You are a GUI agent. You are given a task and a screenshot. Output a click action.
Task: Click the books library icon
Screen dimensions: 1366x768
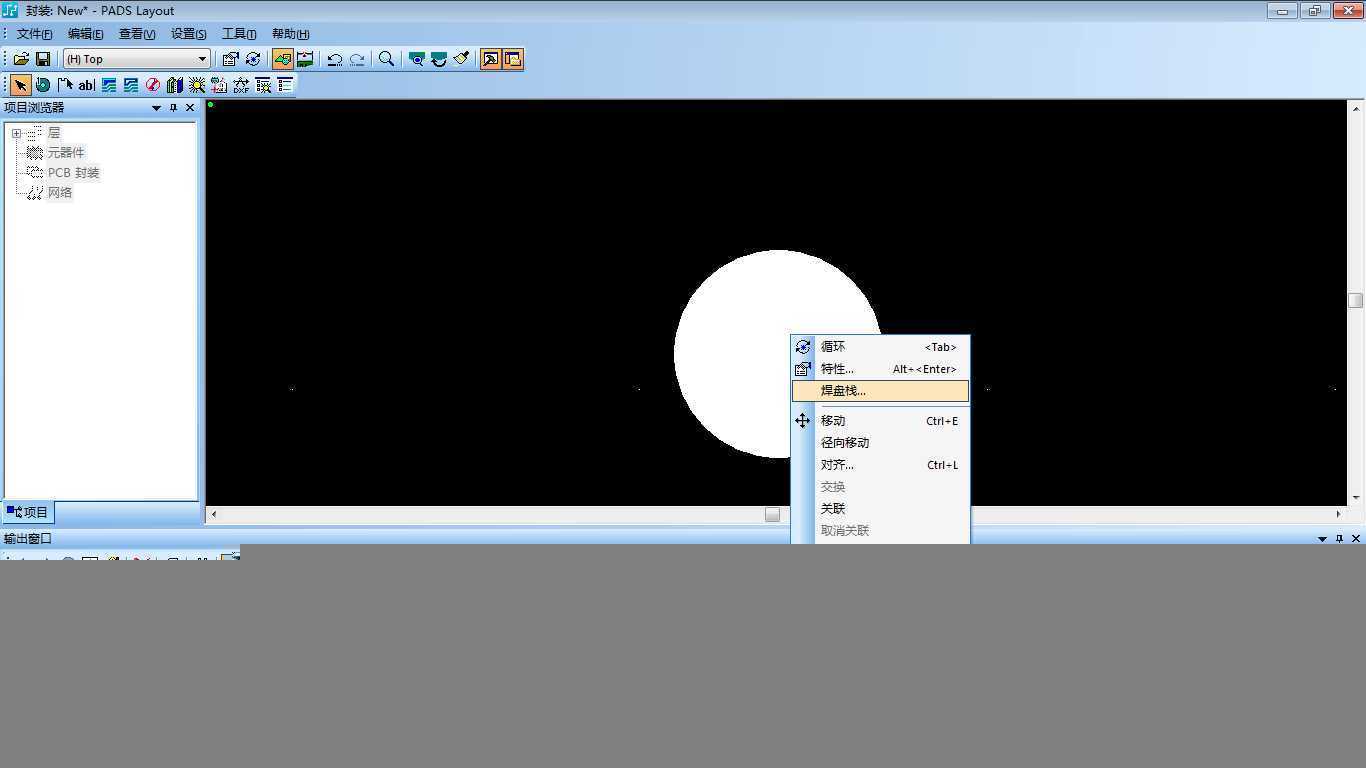point(175,85)
